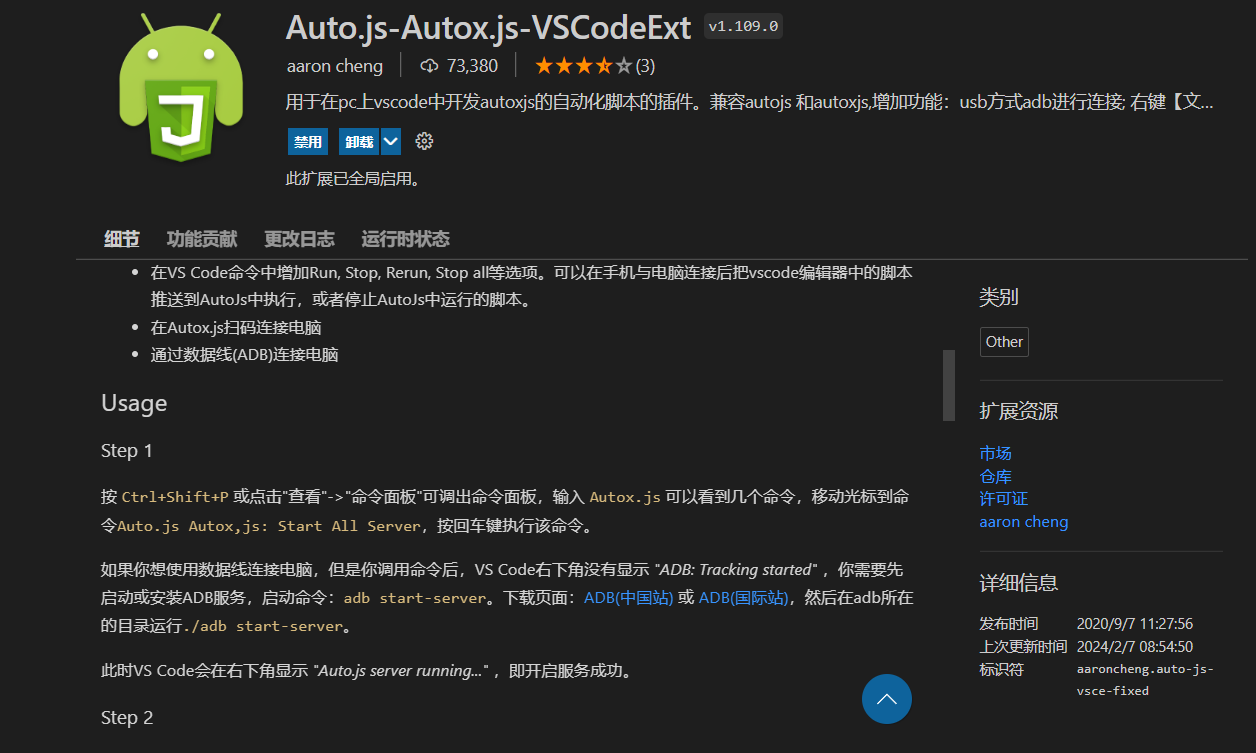Viewport: 1256px width, 753px height.
Task: Click the scroll-to-top arrow button
Action: point(887,699)
